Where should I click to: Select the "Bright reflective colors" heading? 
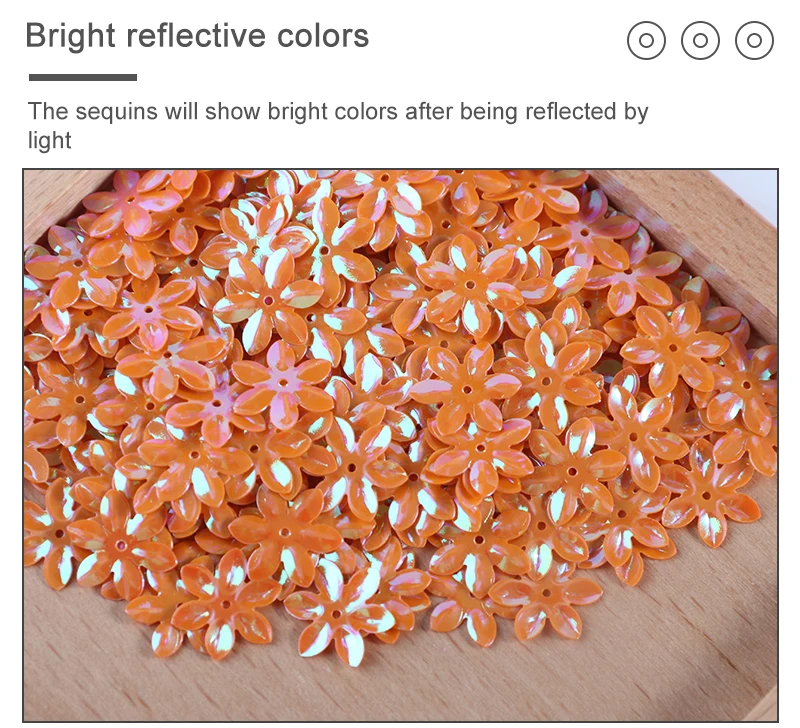[197, 36]
